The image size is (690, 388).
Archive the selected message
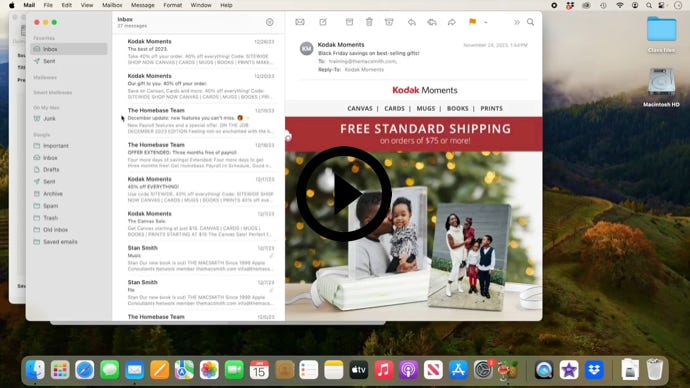point(349,22)
